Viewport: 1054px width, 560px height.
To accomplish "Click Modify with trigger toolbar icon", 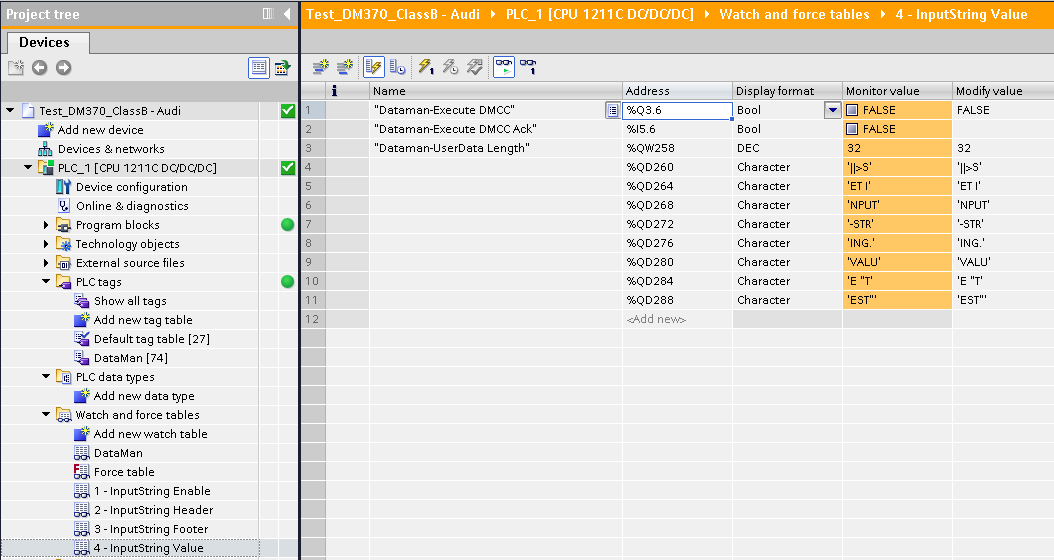I will 450,67.
